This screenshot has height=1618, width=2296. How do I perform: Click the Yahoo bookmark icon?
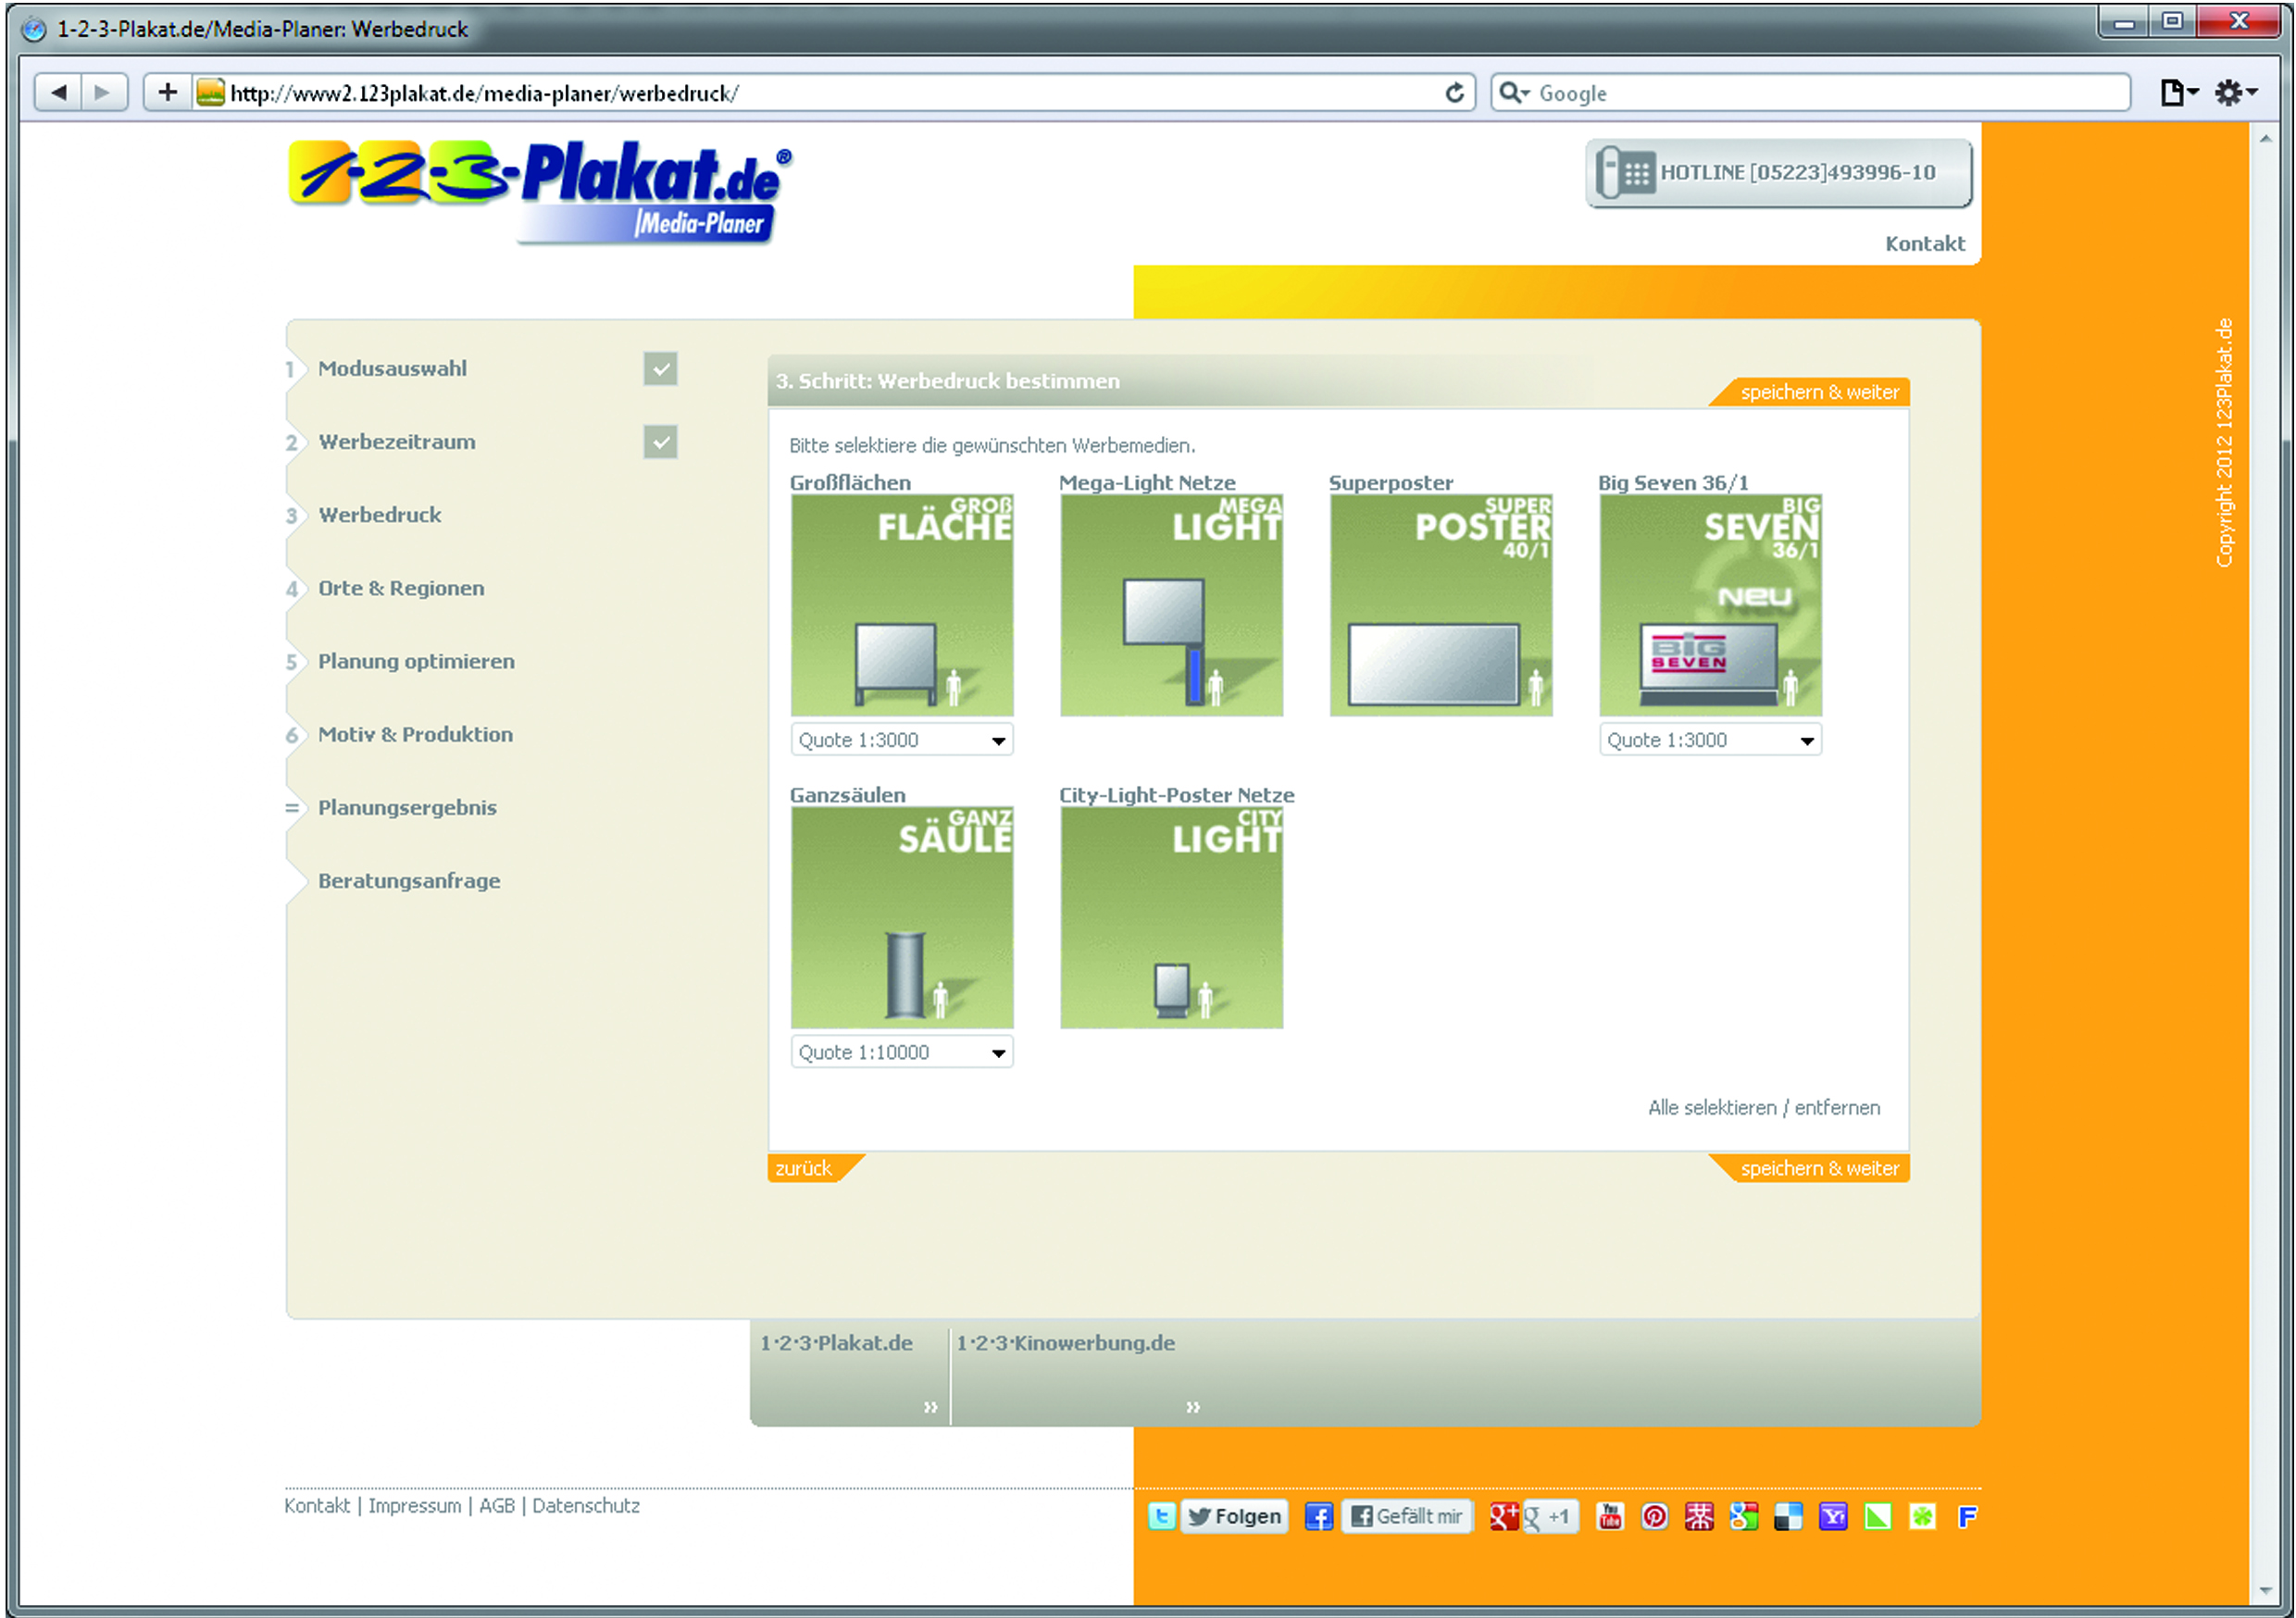click(x=1832, y=1516)
